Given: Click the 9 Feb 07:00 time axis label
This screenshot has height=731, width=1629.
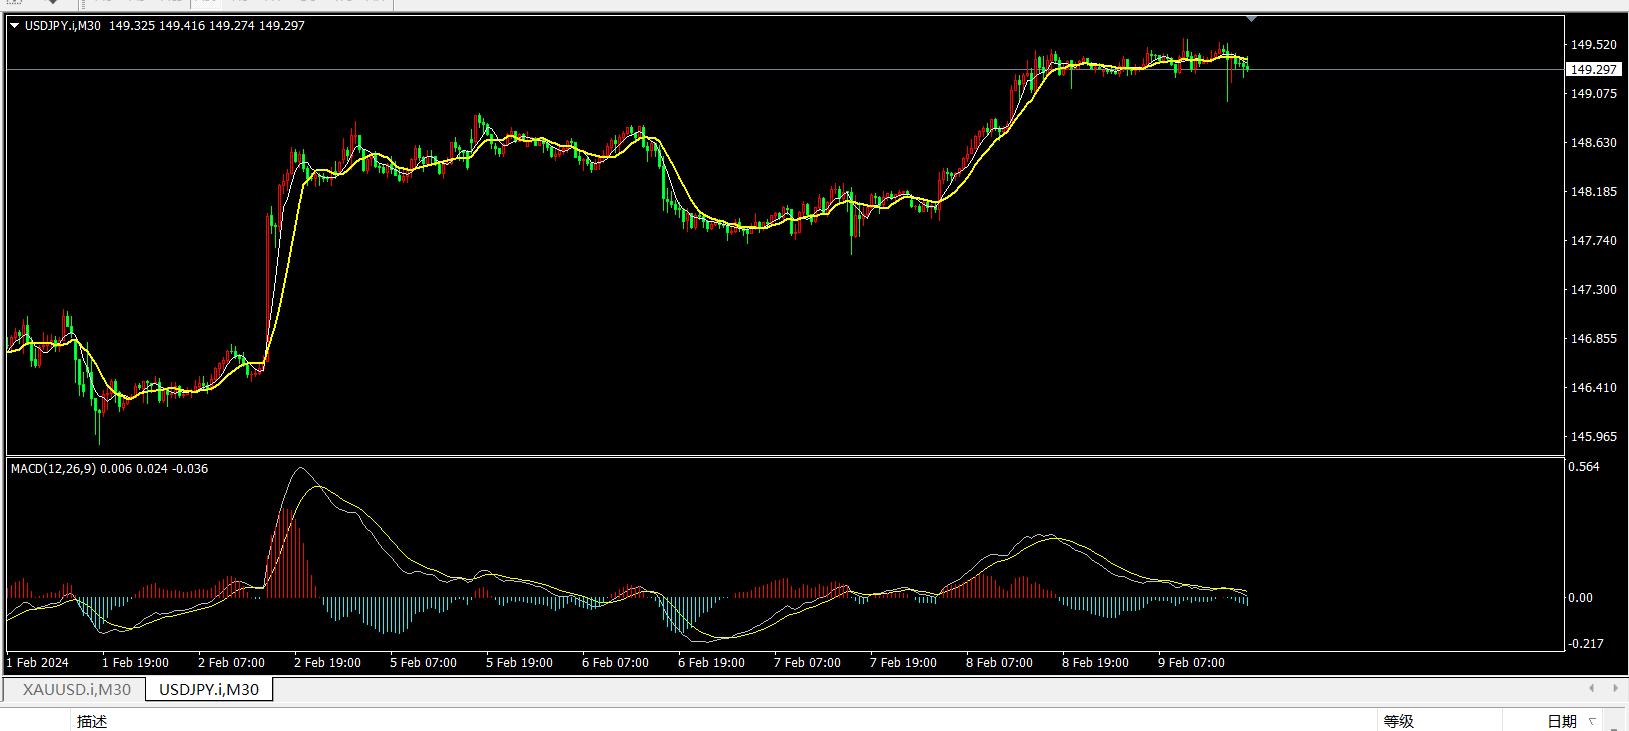Looking at the screenshot, I should (1191, 663).
